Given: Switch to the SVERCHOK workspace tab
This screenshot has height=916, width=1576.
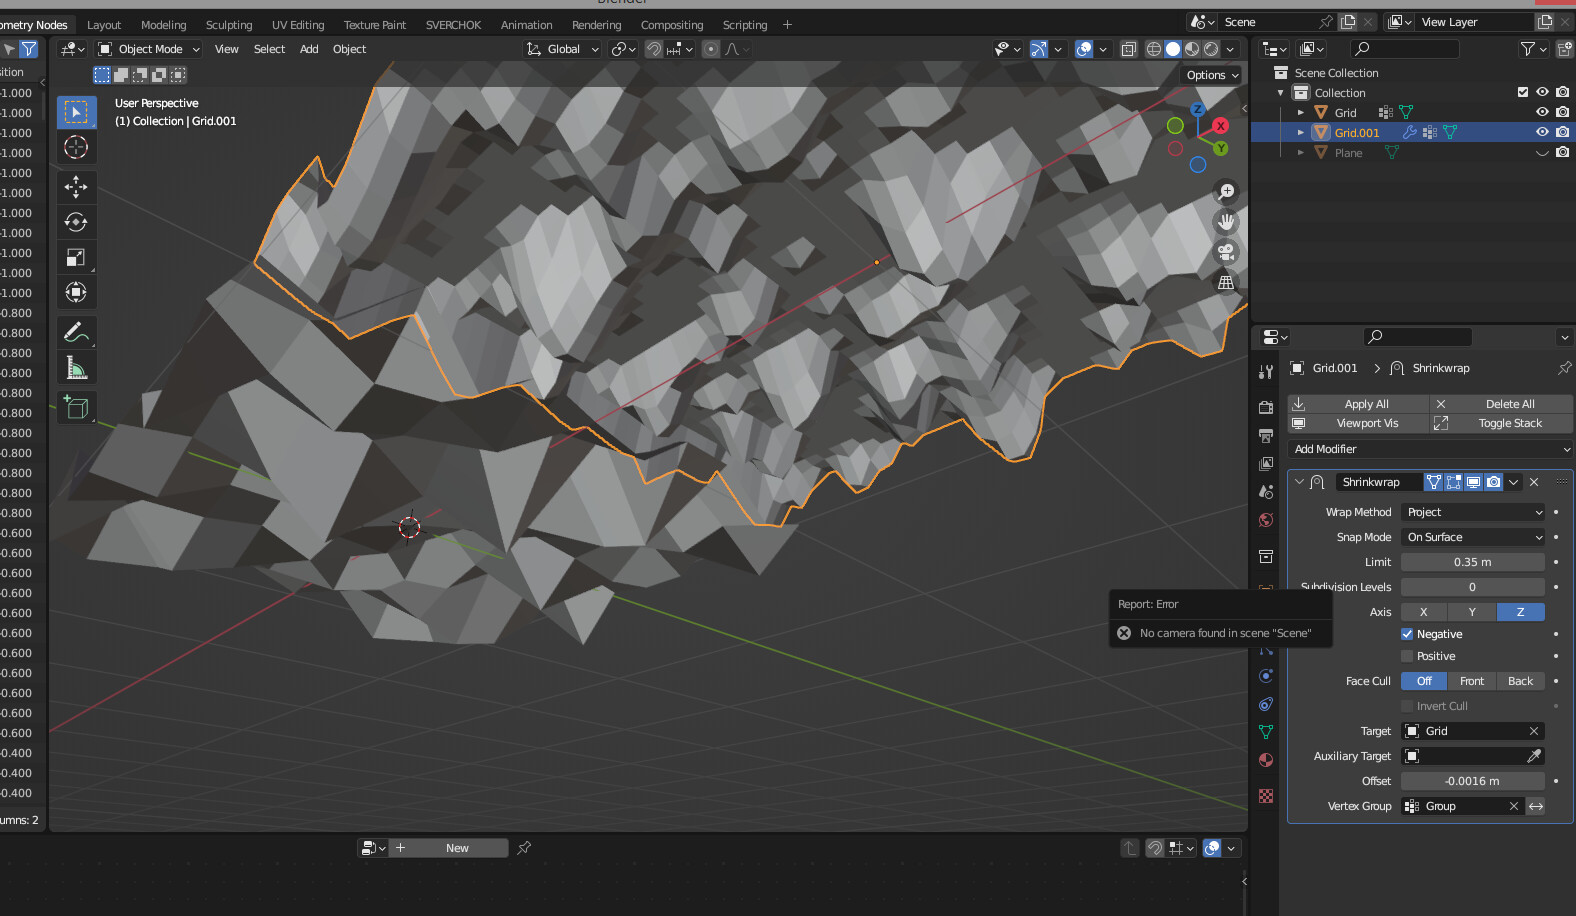Looking at the screenshot, I should pyautogui.click(x=453, y=25).
